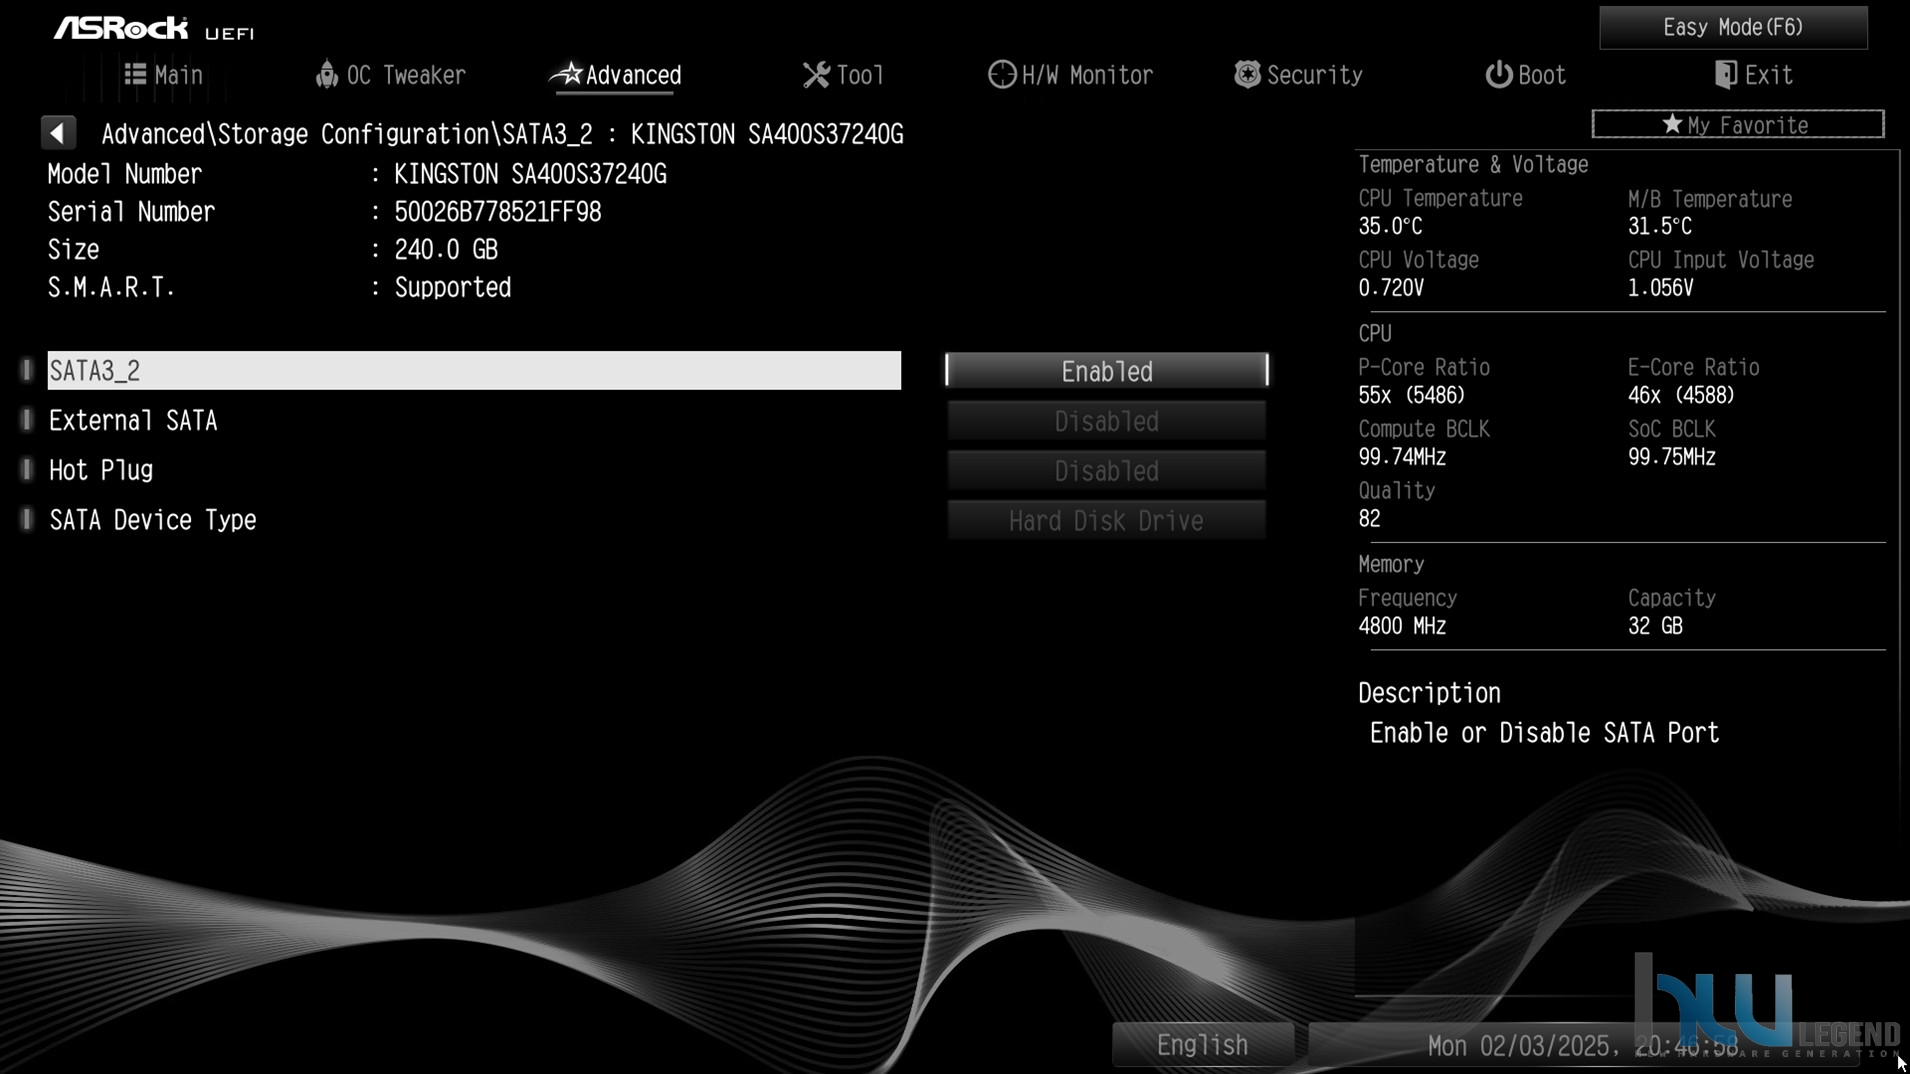
Task: Click the Model Number KINGSTON SA400S37240G value
Action: [x=530, y=174]
